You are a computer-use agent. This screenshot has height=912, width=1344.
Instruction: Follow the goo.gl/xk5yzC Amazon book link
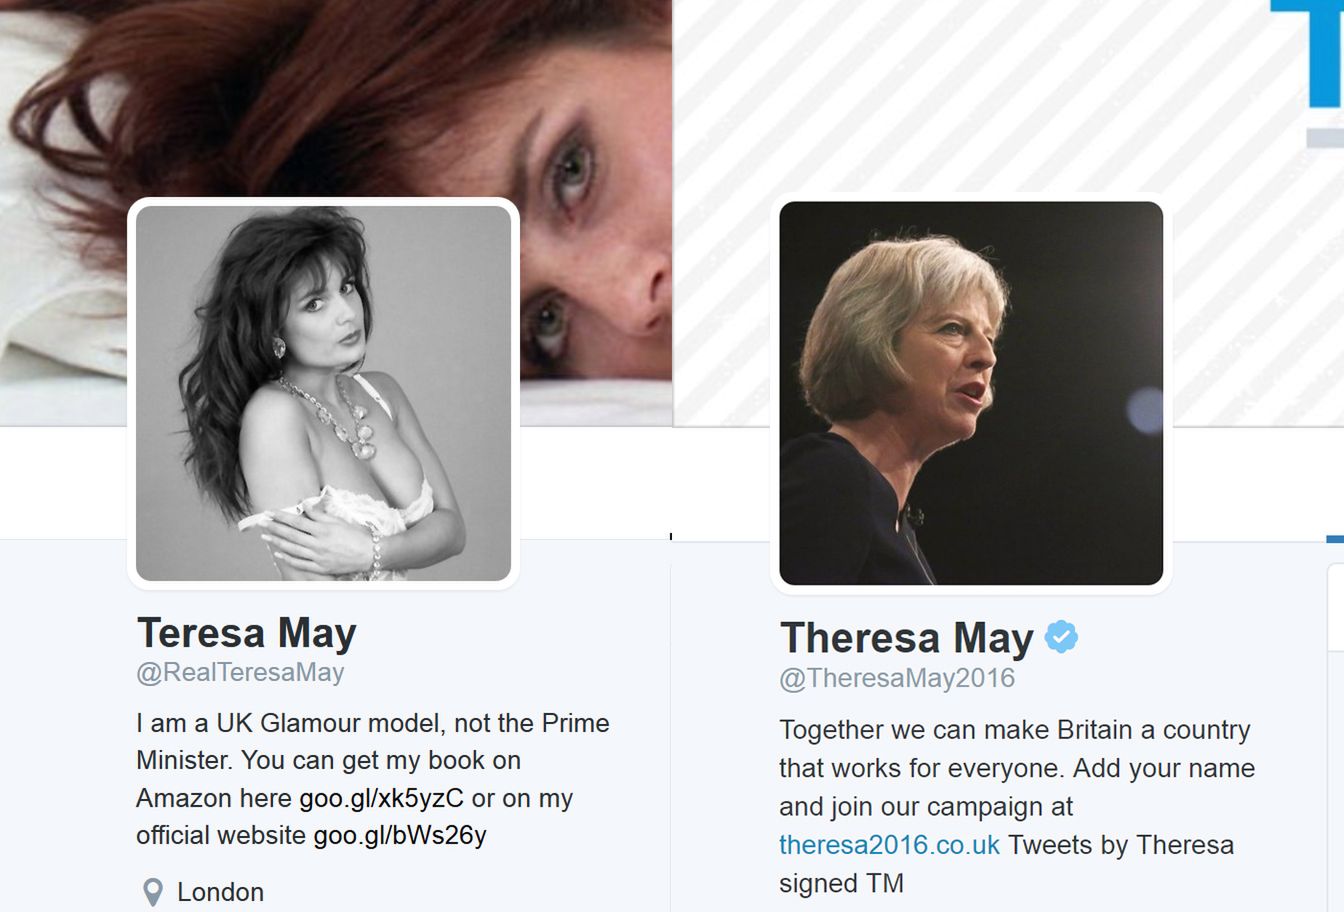click(382, 798)
